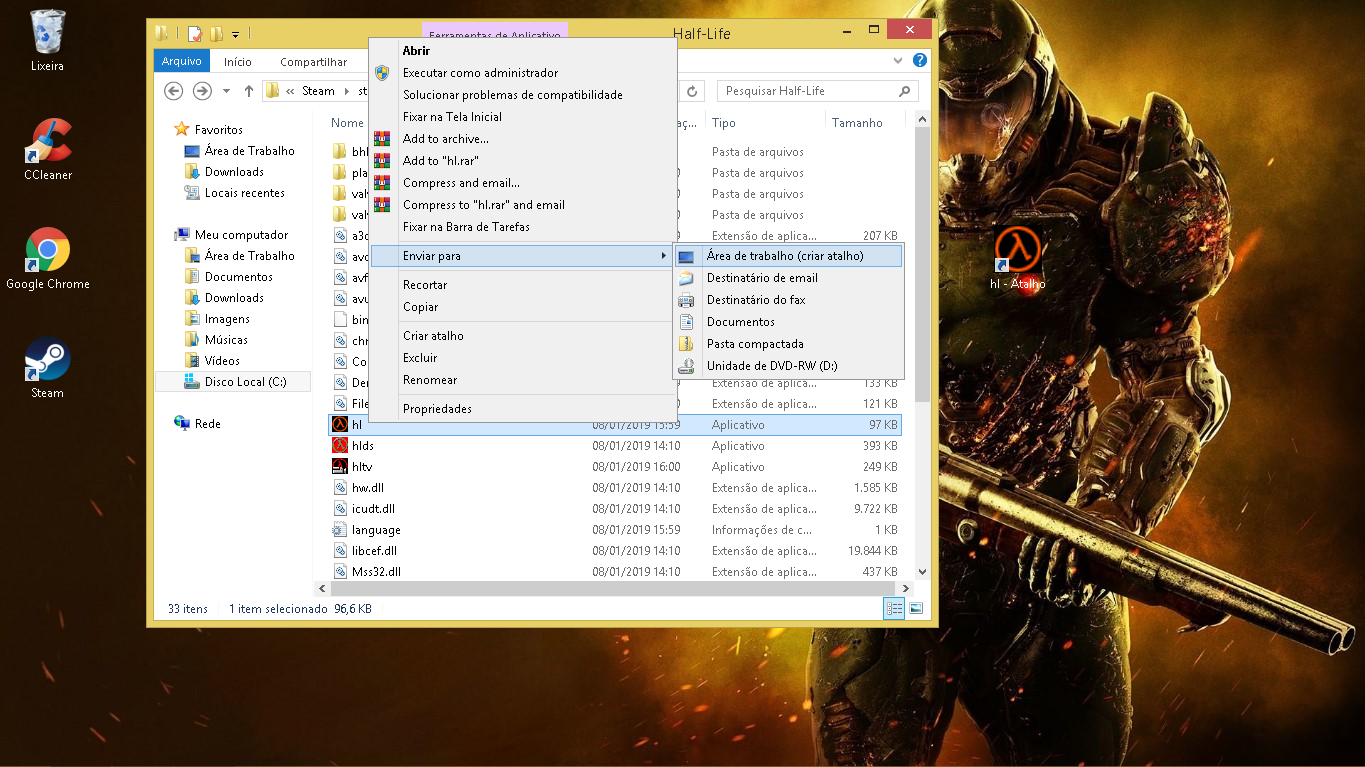The height and width of the screenshot is (767, 1365).
Task: Choose Compress and email... option
Action: tap(524, 183)
